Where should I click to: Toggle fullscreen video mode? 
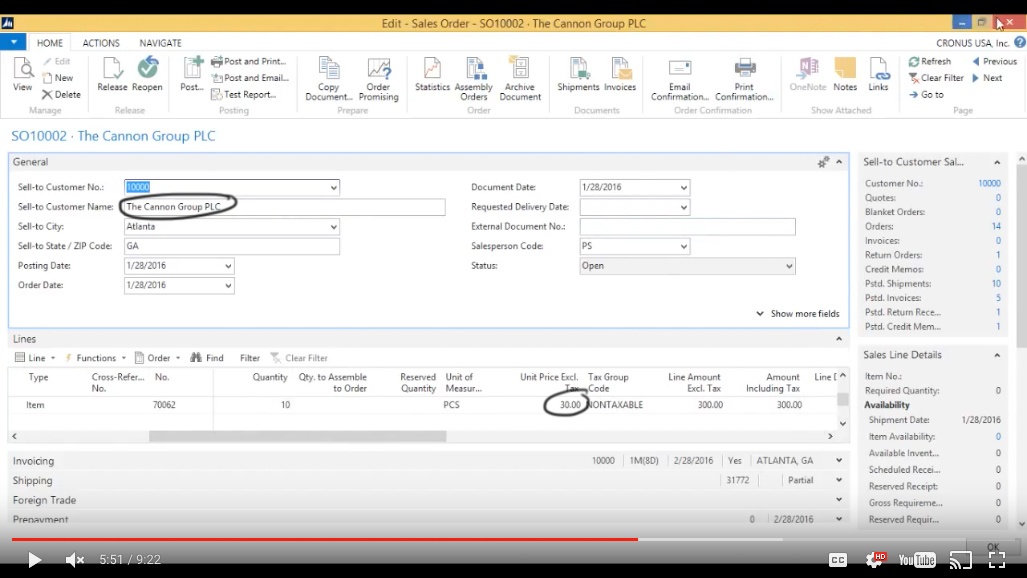click(x=996, y=560)
